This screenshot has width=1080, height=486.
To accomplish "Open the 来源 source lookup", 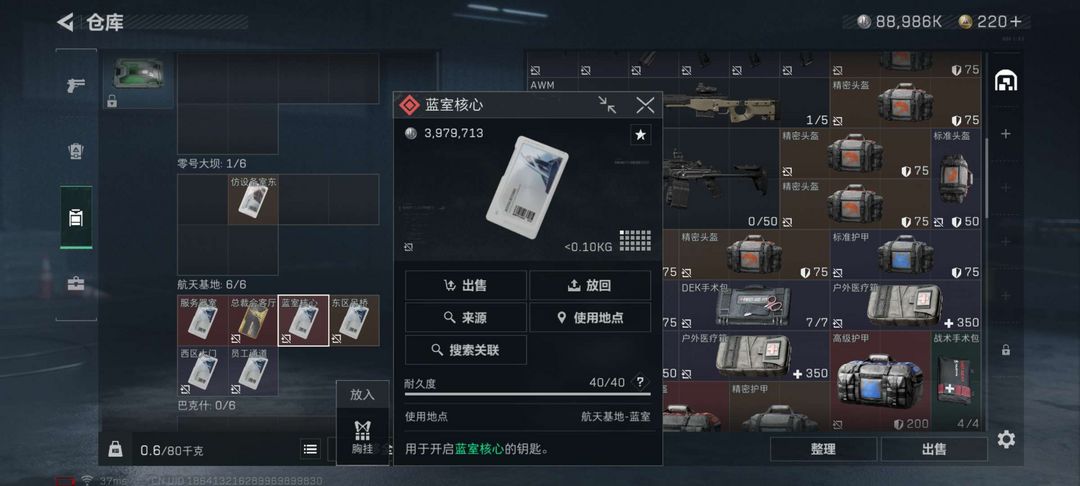I will [466, 317].
